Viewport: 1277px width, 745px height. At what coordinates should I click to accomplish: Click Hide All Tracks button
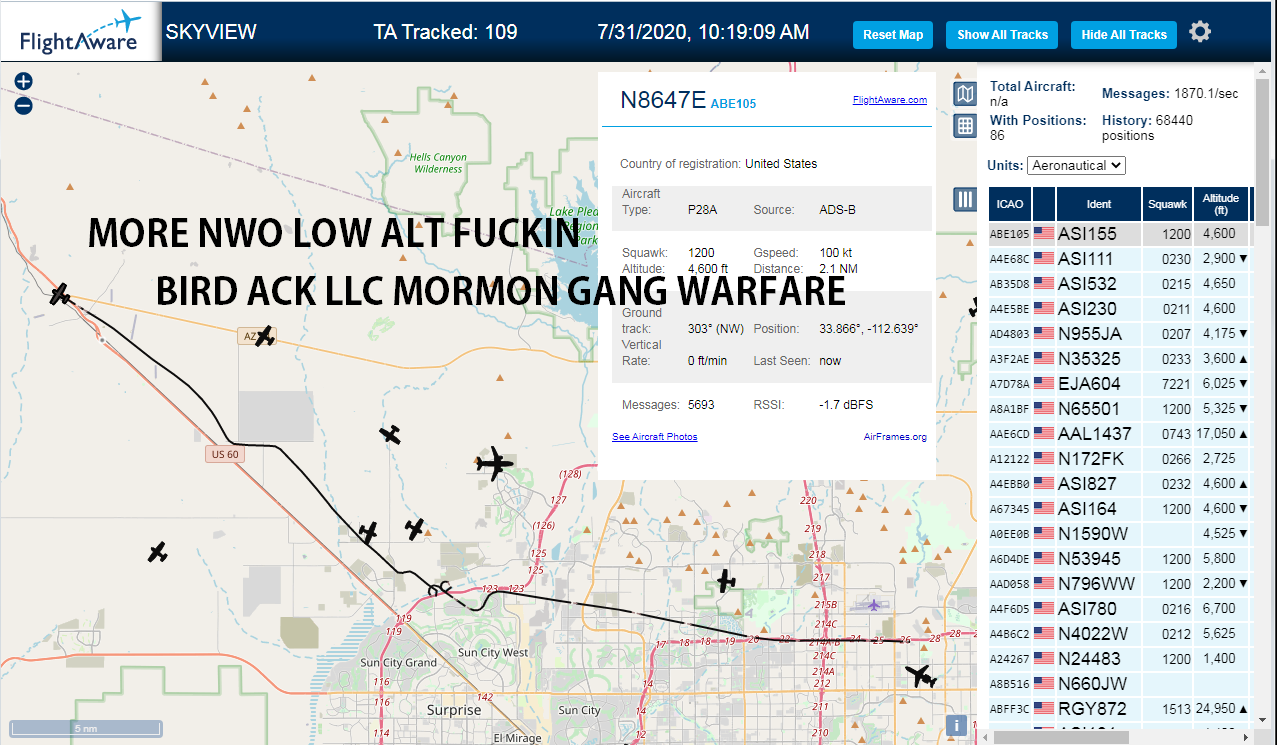coord(1124,34)
